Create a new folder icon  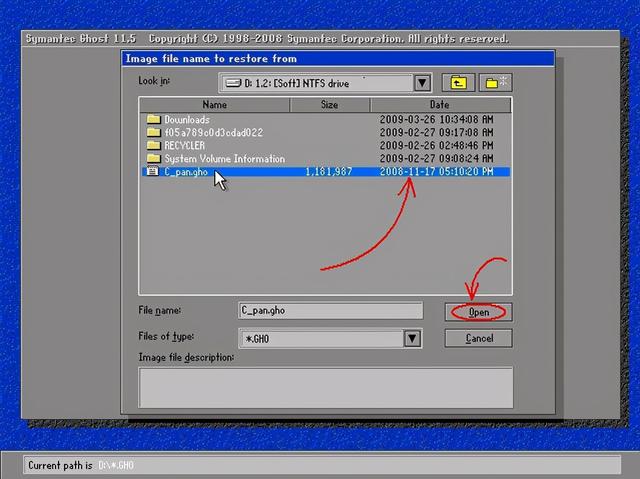coord(496,83)
